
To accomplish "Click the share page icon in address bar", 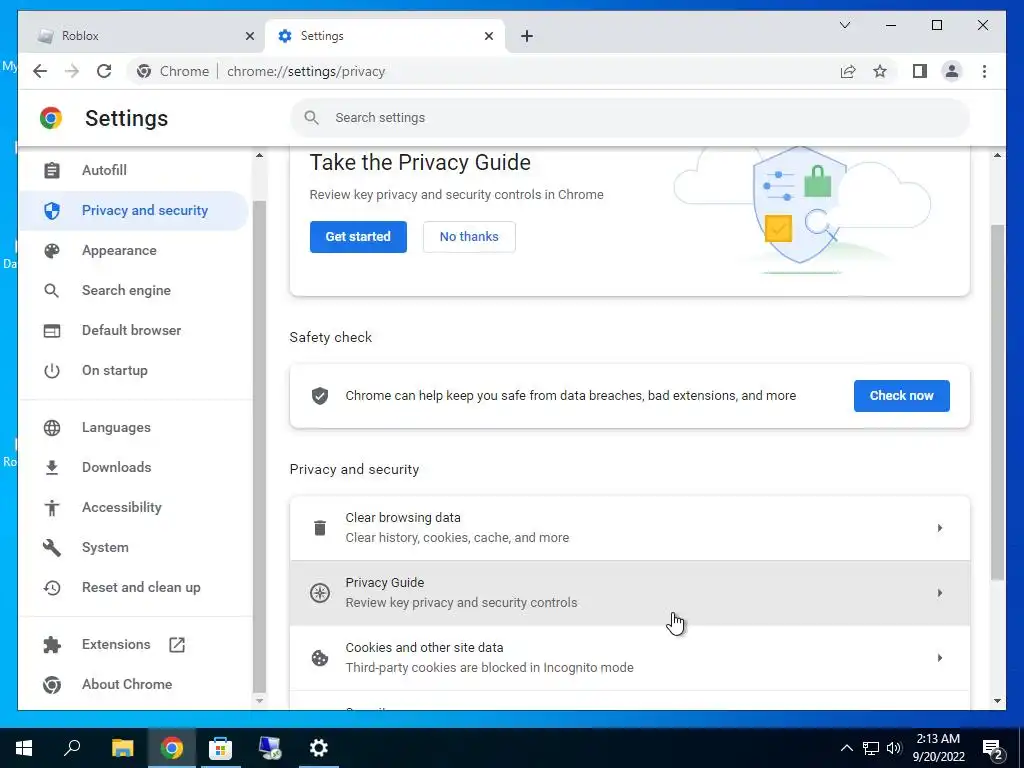I will (x=848, y=71).
